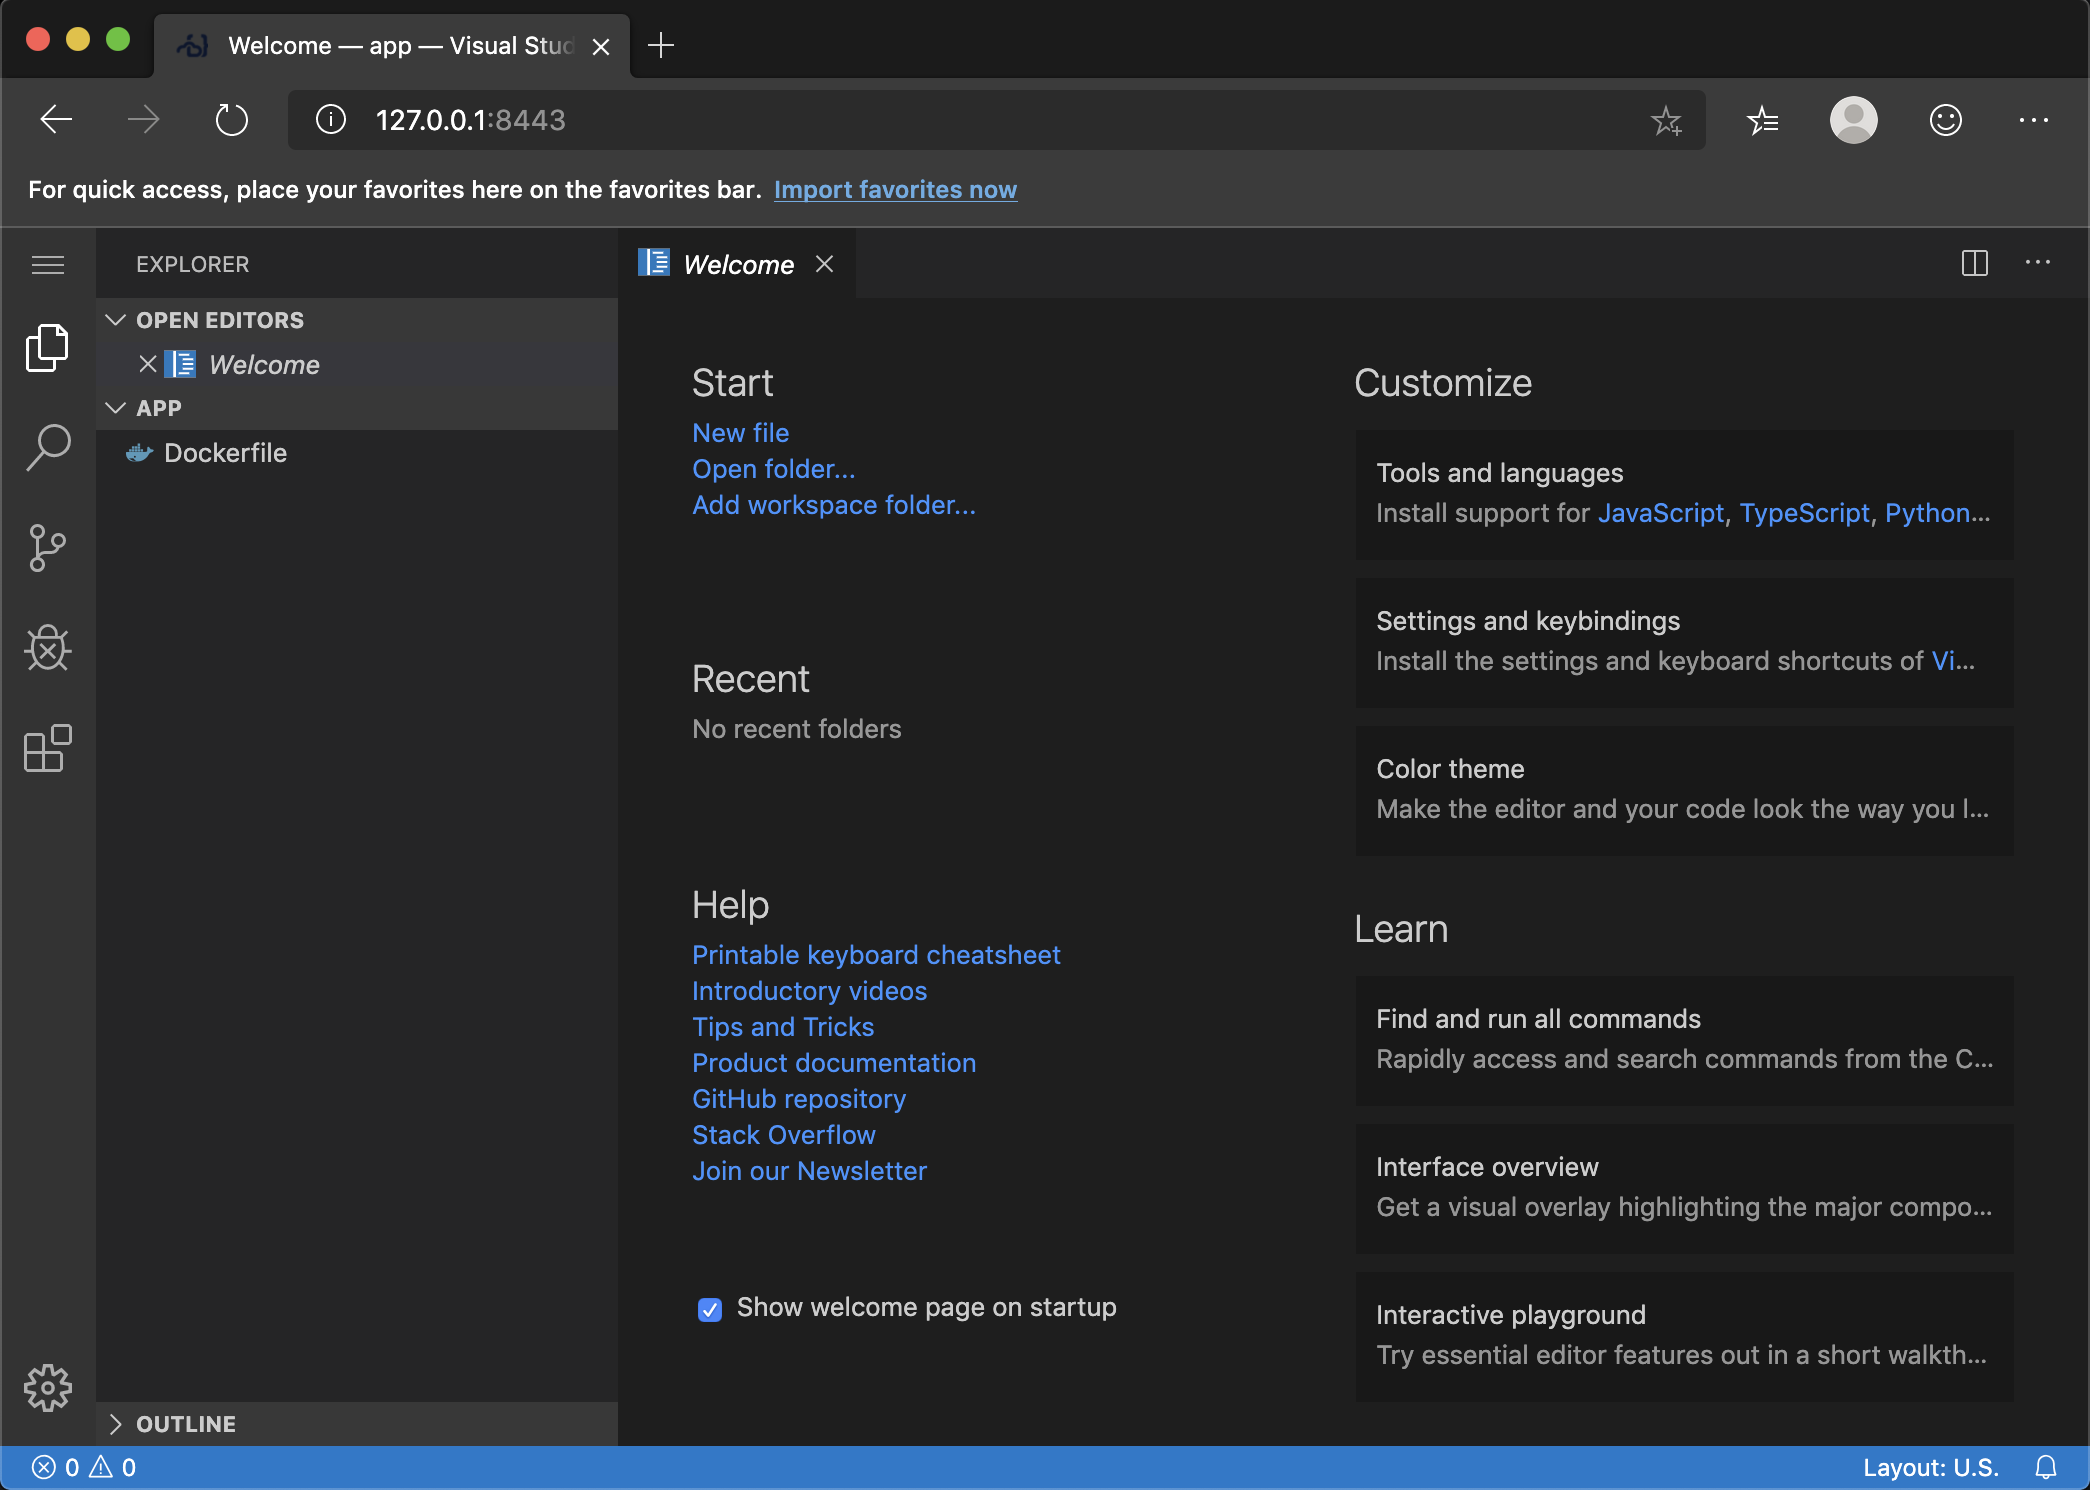The height and width of the screenshot is (1490, 2090).
Task: Click the Import favorites now link
Action: coord(896,190)
